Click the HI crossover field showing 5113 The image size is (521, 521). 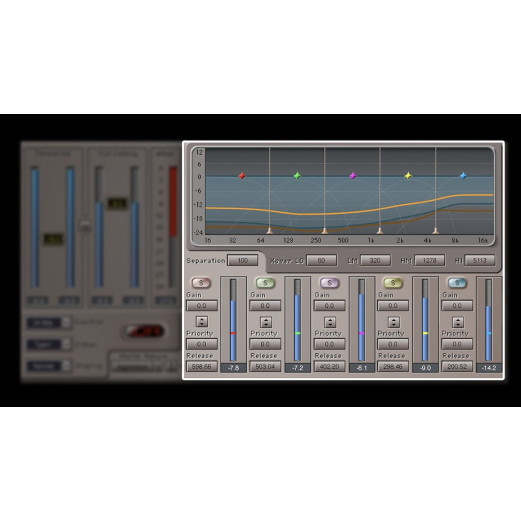480,260
